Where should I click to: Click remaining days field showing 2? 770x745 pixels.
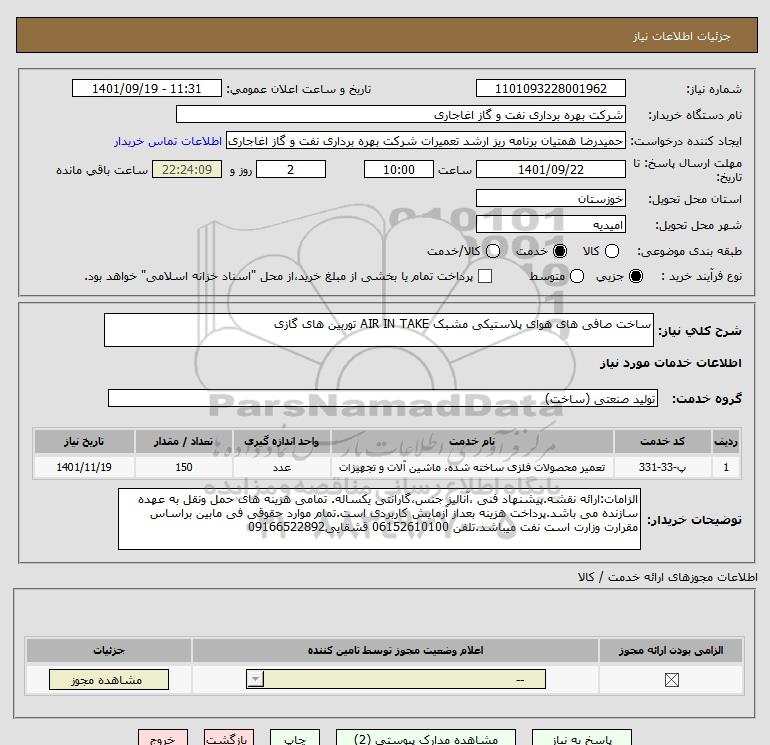tap(291, 169)
